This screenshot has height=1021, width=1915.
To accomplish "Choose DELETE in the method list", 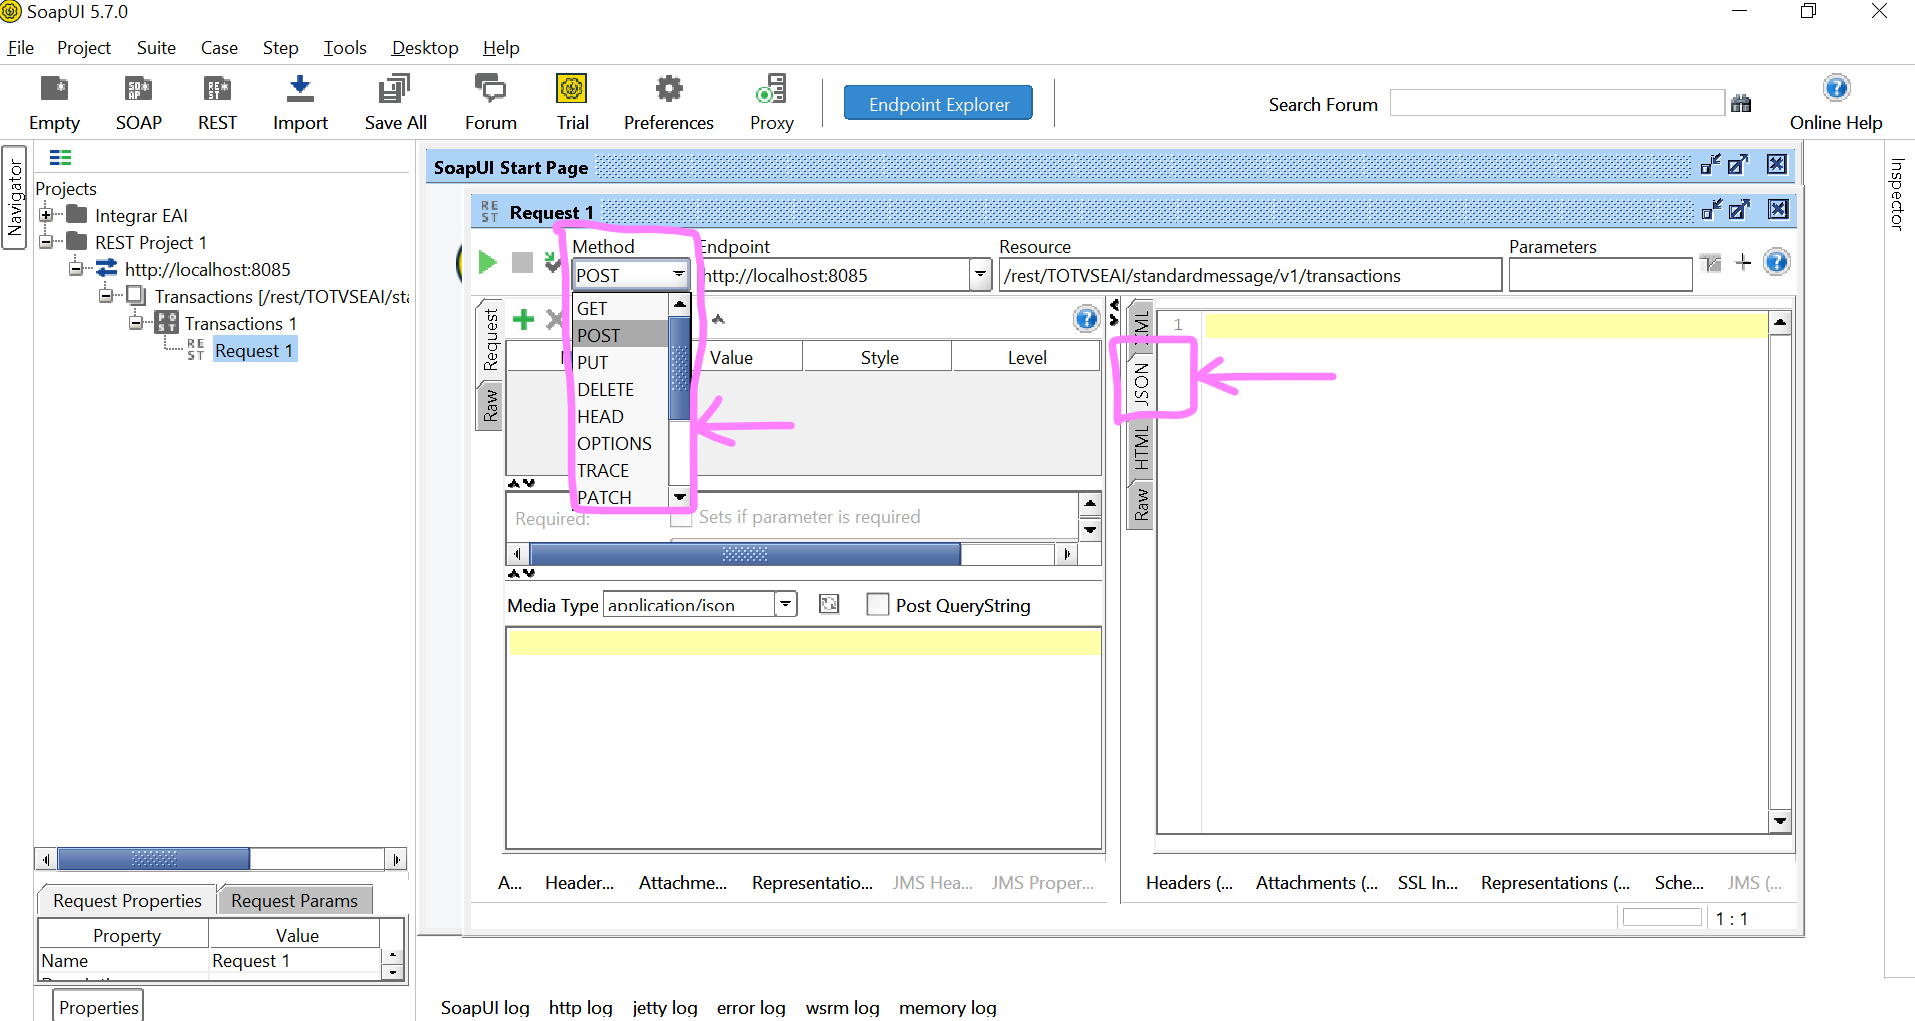I will click(621, 389).
